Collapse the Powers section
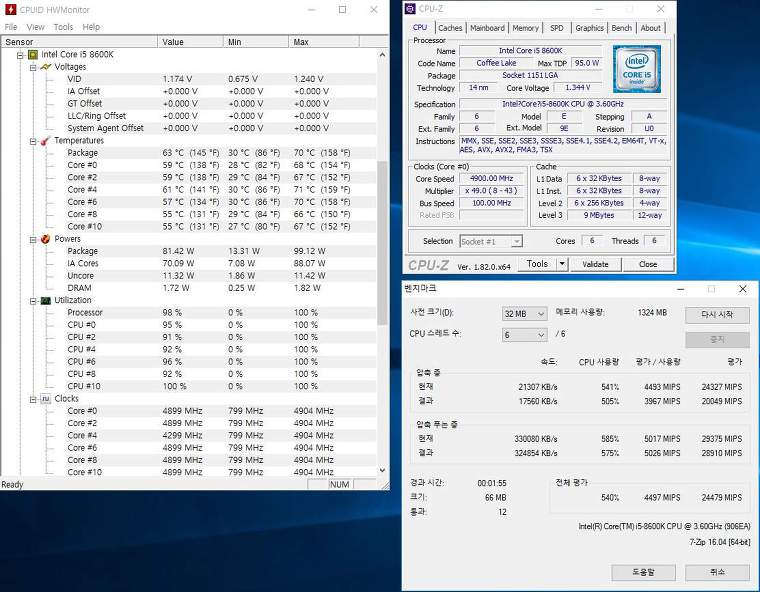Viewport: 760px width, 592px height. [x=33, y=240]
